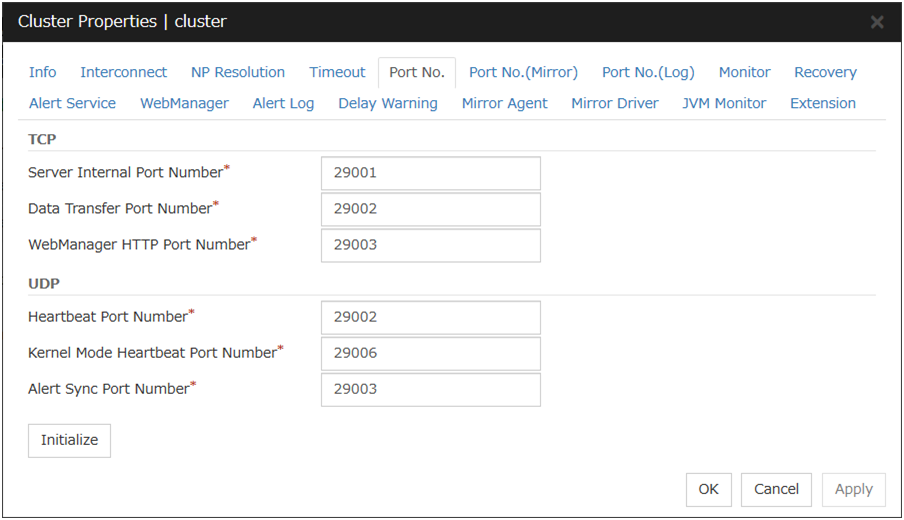Open the Port No.(Mirror) tab
Screen dimensions: 904x520
523,72
